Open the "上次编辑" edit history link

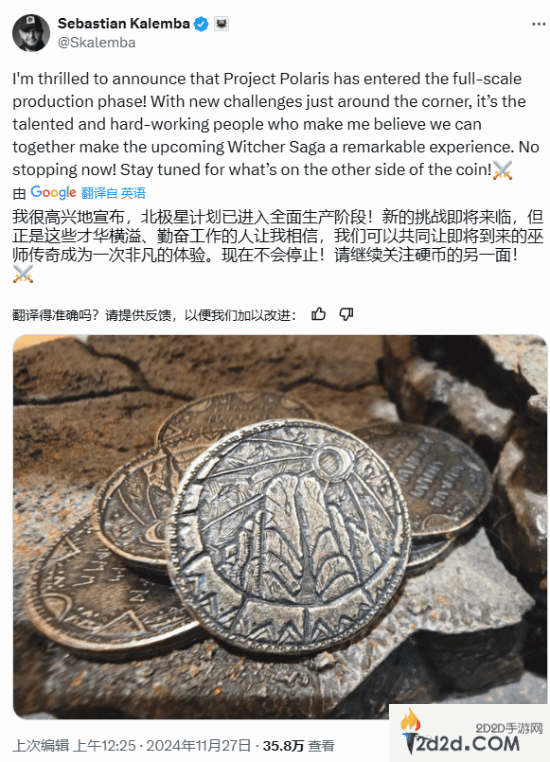tap(41, 745)
